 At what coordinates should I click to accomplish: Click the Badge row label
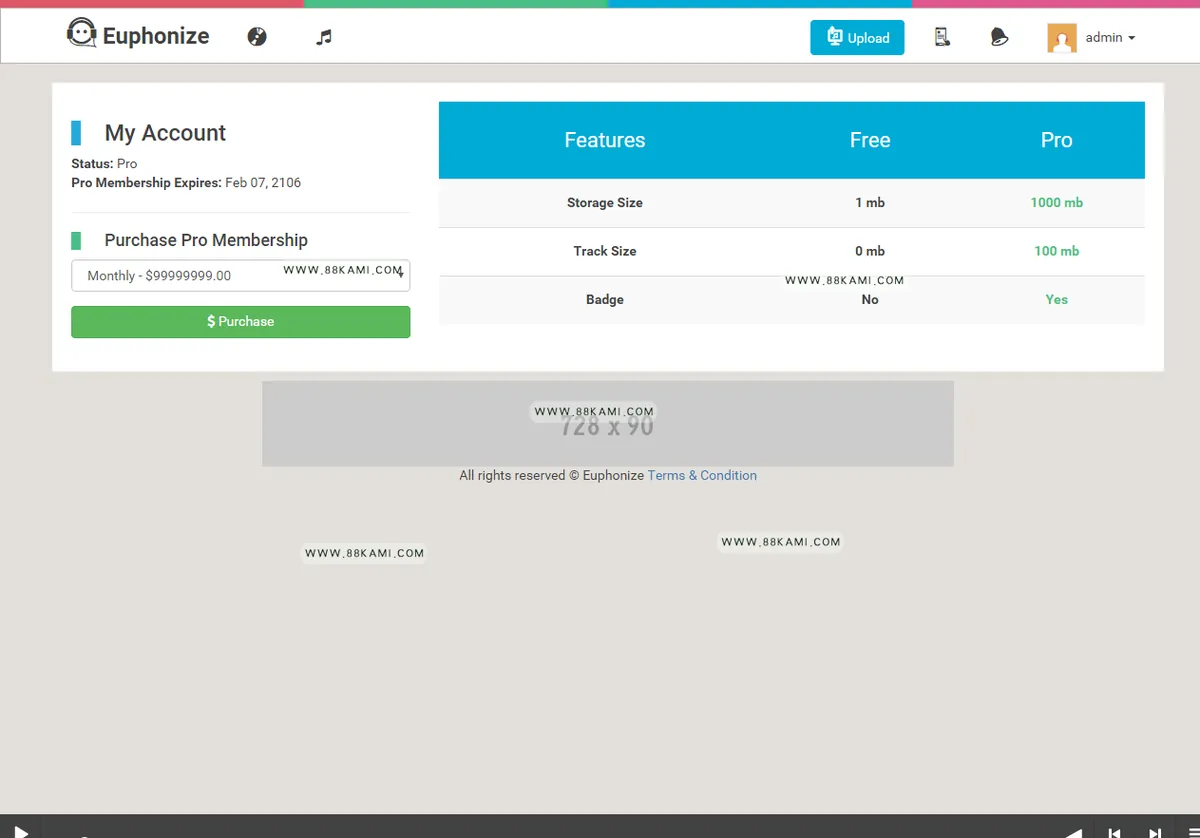[x=605, y=299]
